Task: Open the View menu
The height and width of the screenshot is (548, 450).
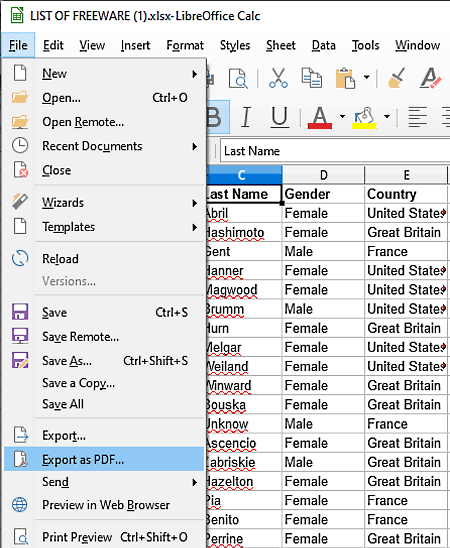Action: [x=92, y=45]
